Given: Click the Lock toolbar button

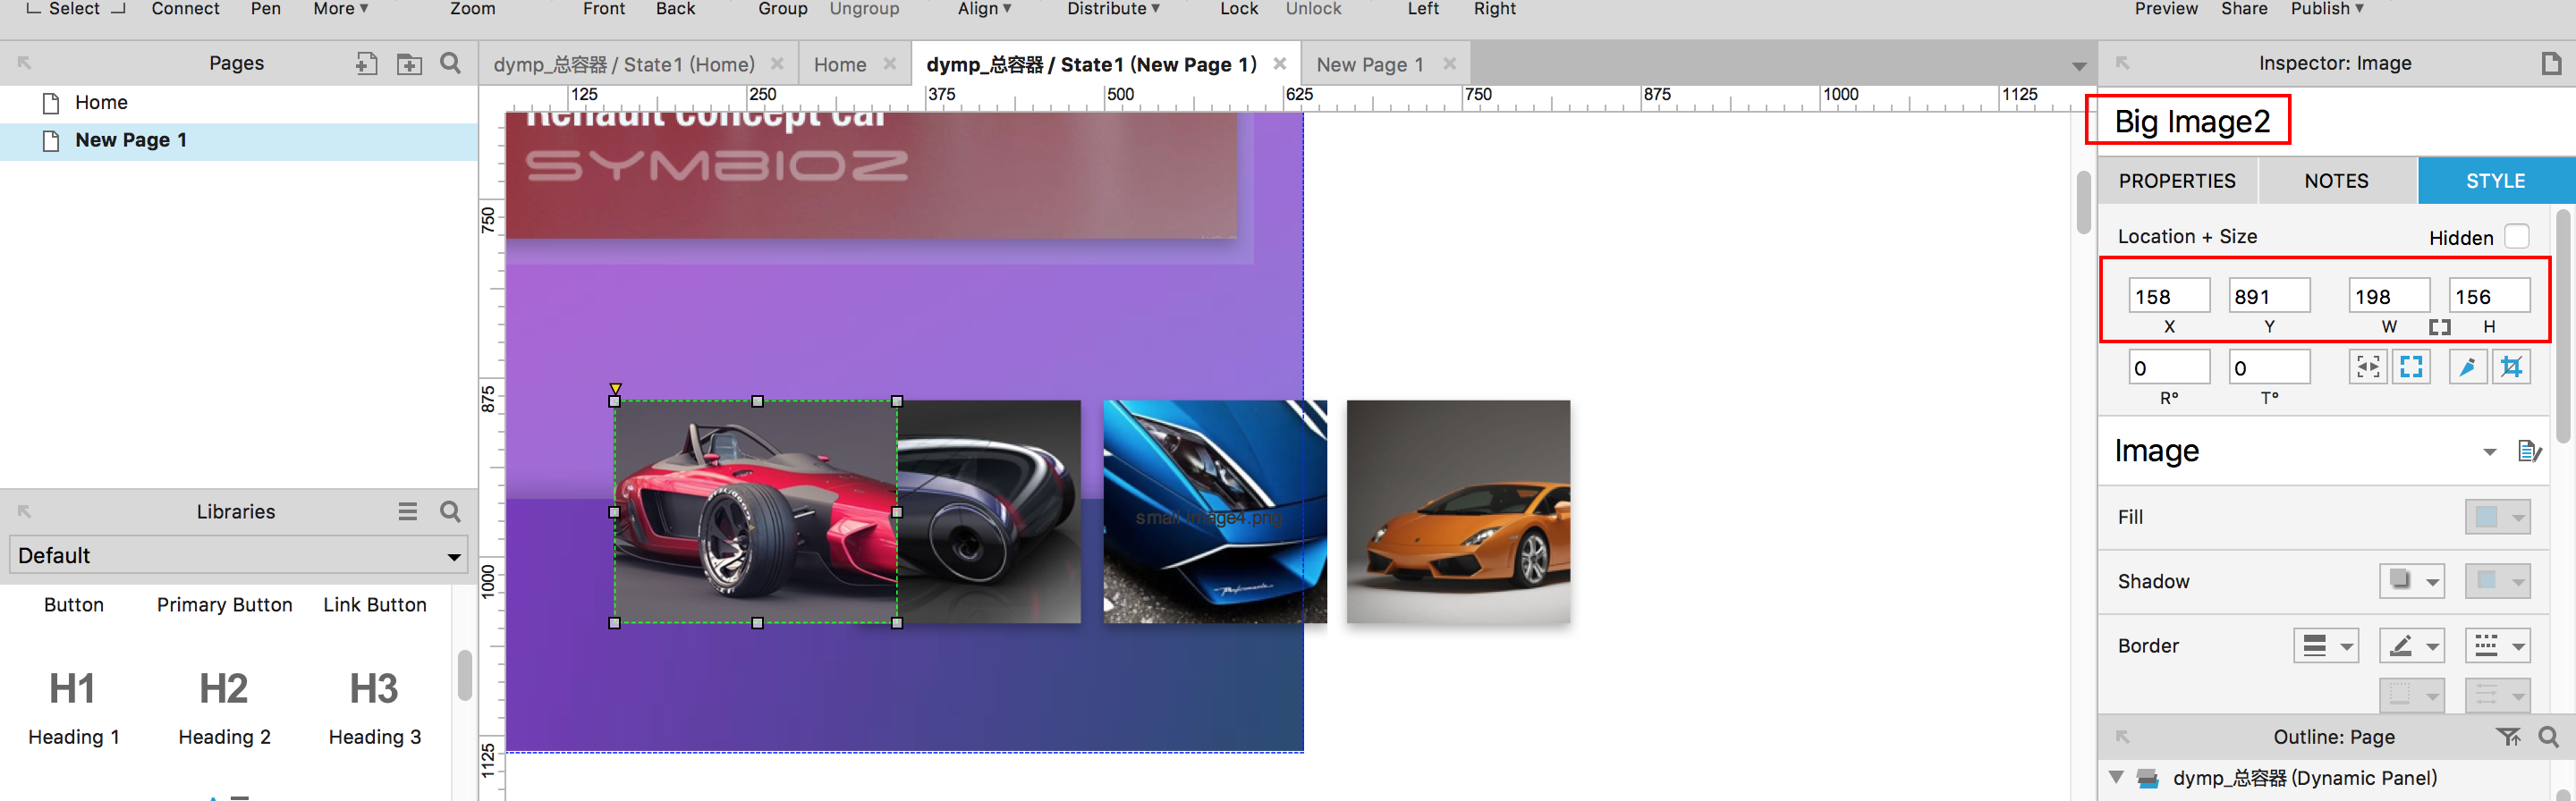Looking at the screenshot, I should tap(1238, 9).
